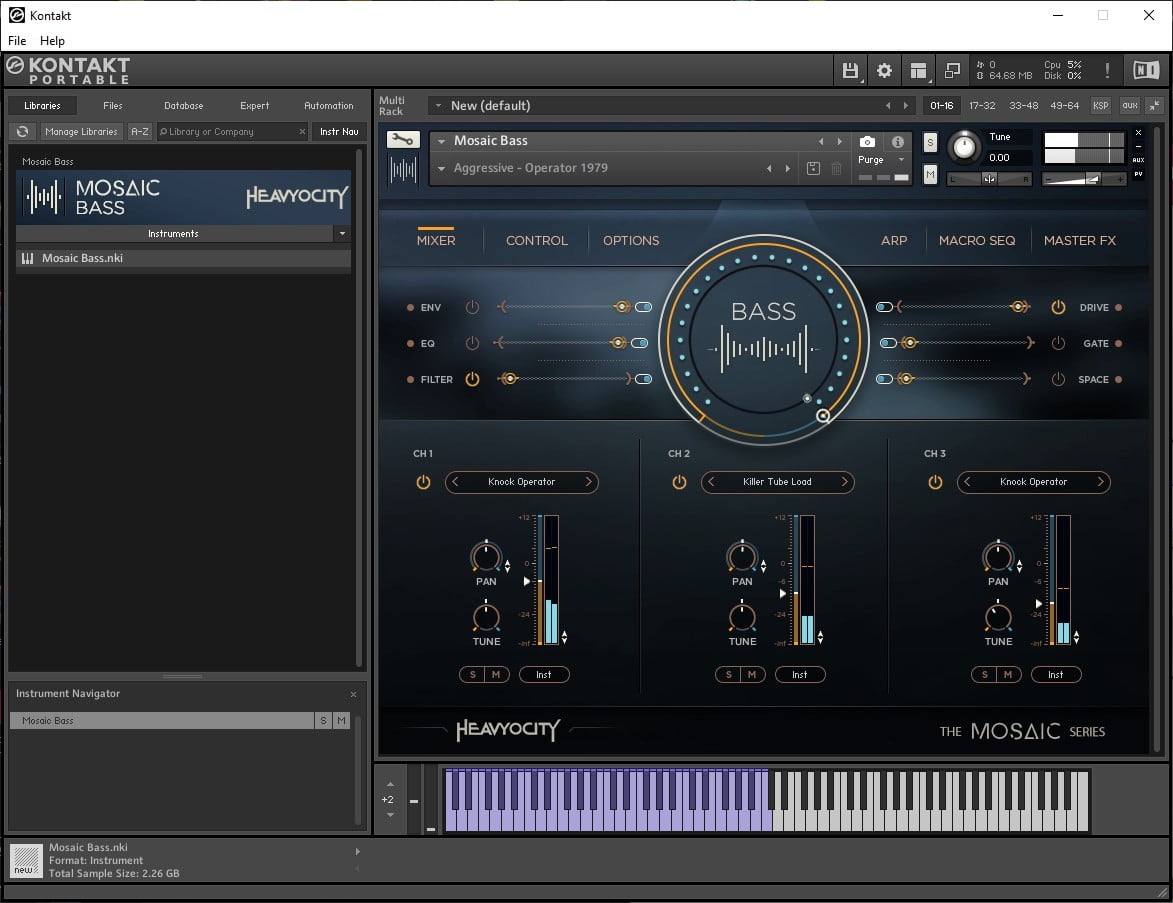The image size is (1173, 903).
Task: Click CH 3 mute M button
Action: point(1008,675)
